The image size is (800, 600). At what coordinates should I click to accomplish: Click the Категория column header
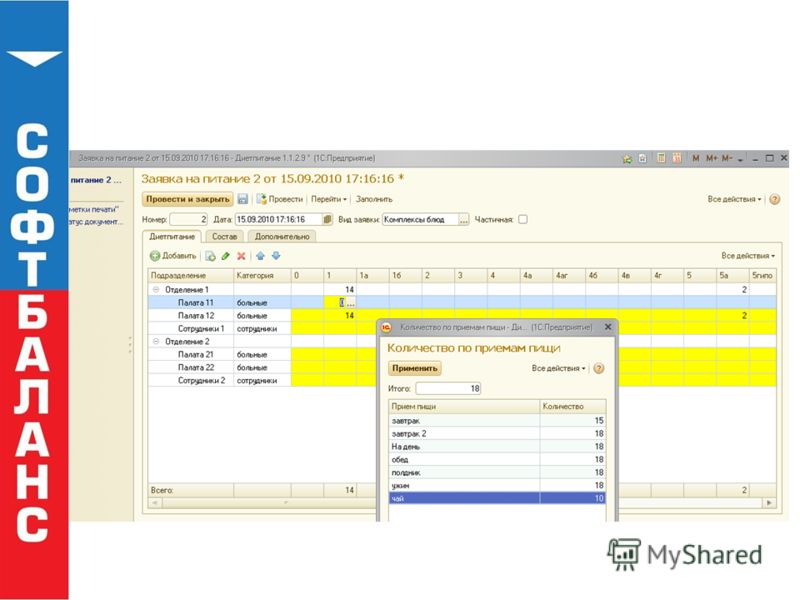262,276
